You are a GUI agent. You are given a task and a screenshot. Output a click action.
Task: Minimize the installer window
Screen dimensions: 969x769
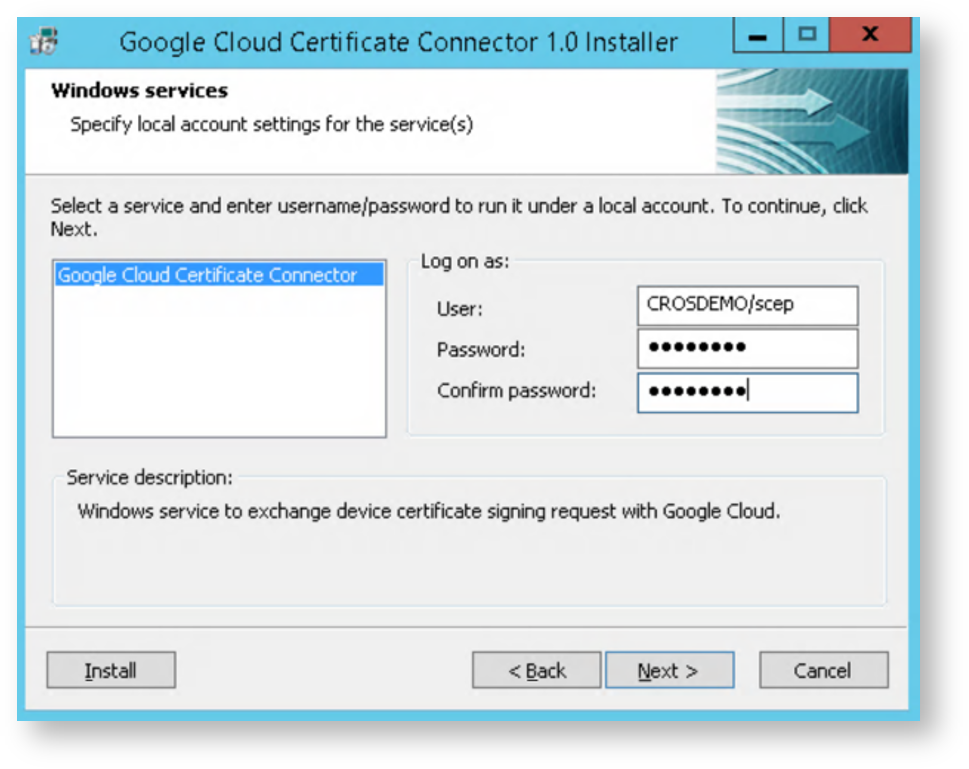(757, 35)
